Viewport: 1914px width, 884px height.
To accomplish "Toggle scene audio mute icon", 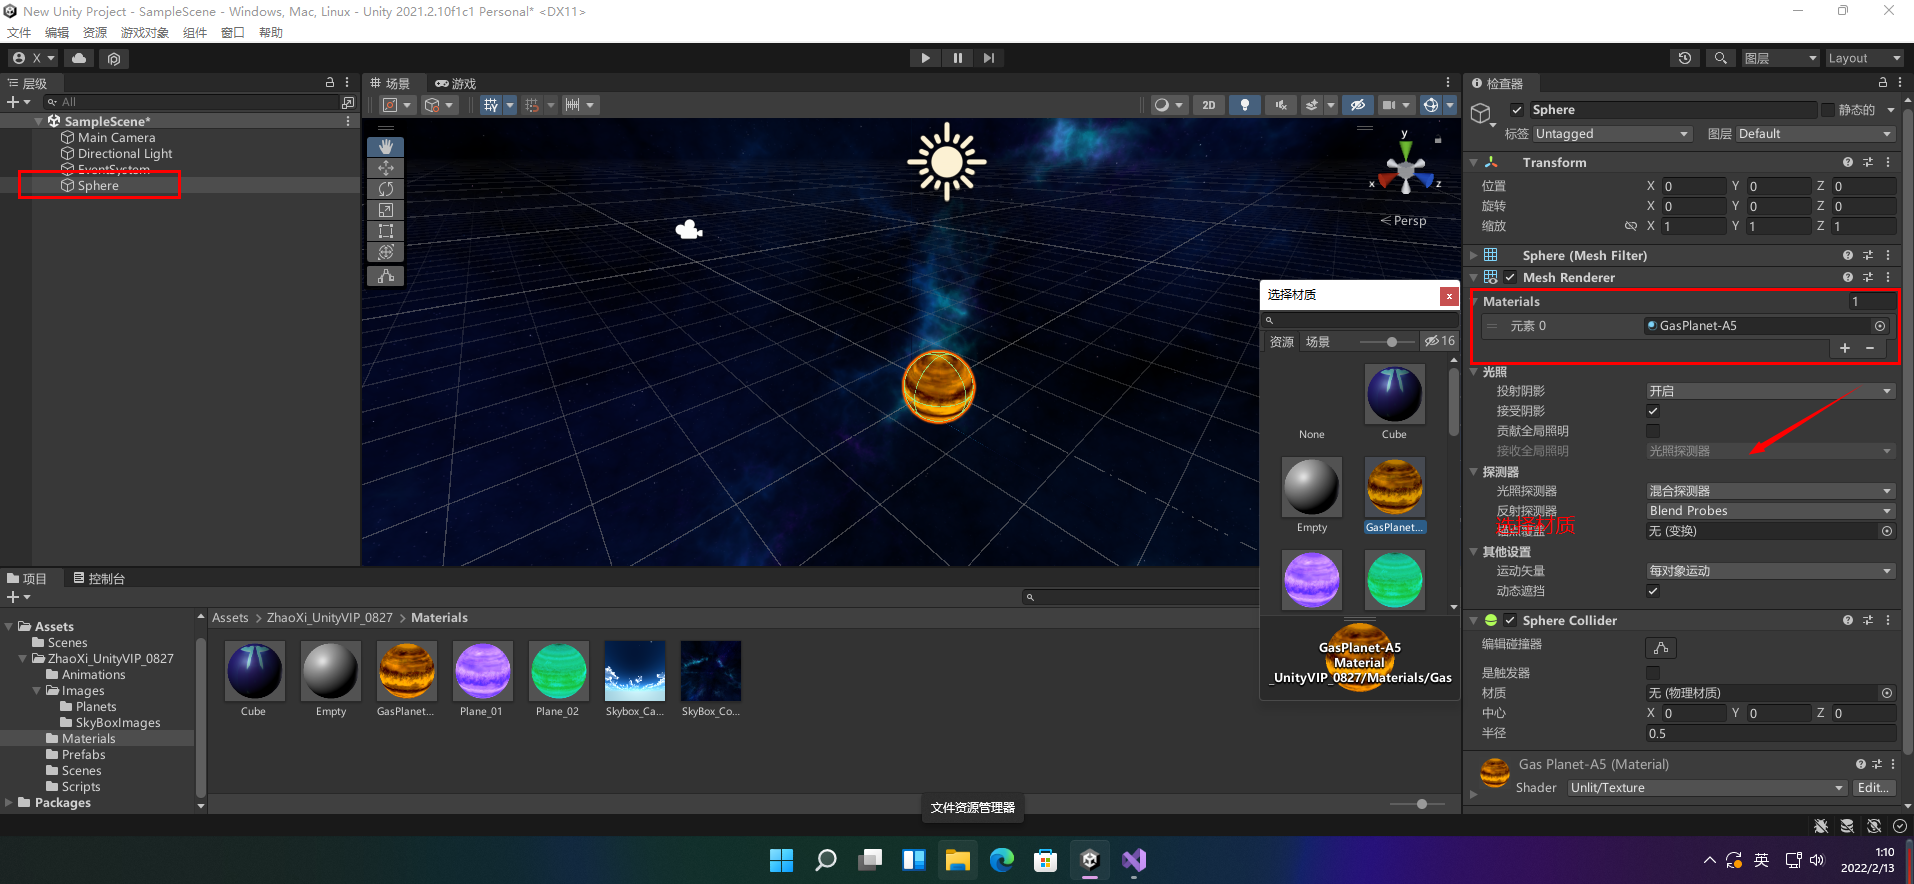I will click(1280, 105).
